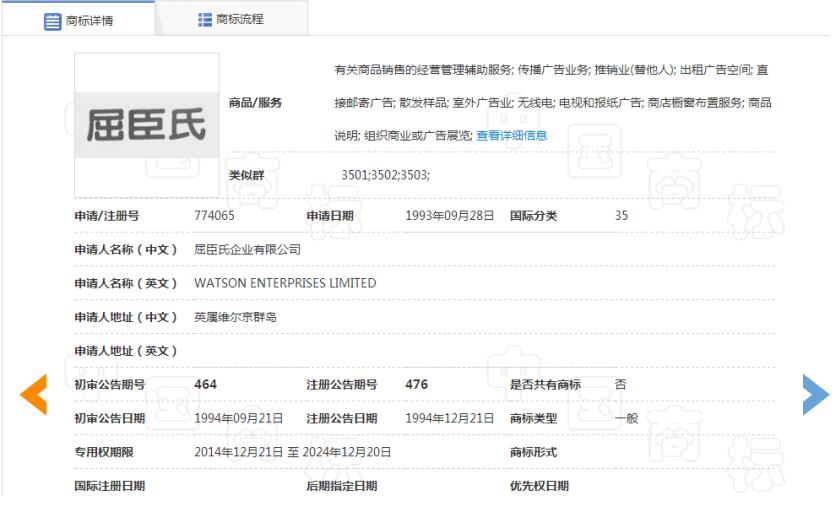Click the 商标形式 label

coord(534,452)
